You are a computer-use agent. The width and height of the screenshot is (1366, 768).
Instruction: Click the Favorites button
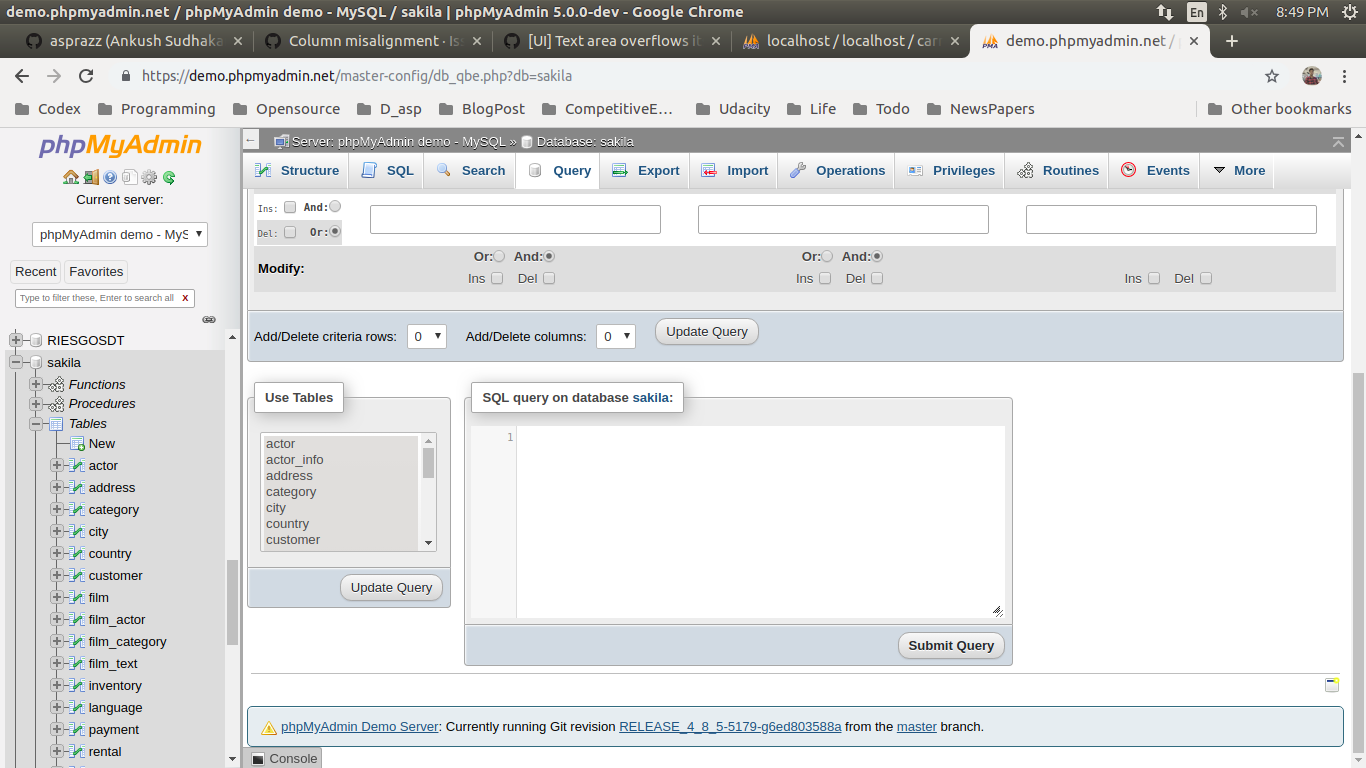96,272
